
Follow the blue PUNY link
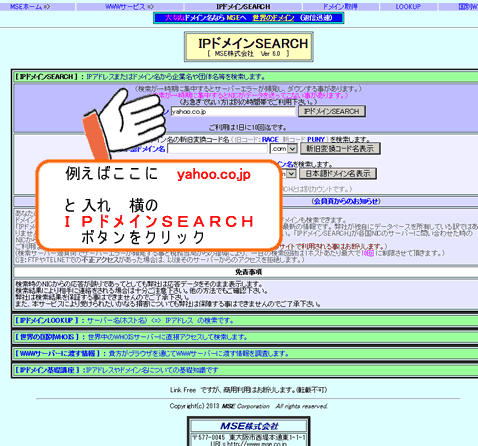[316, 139]
